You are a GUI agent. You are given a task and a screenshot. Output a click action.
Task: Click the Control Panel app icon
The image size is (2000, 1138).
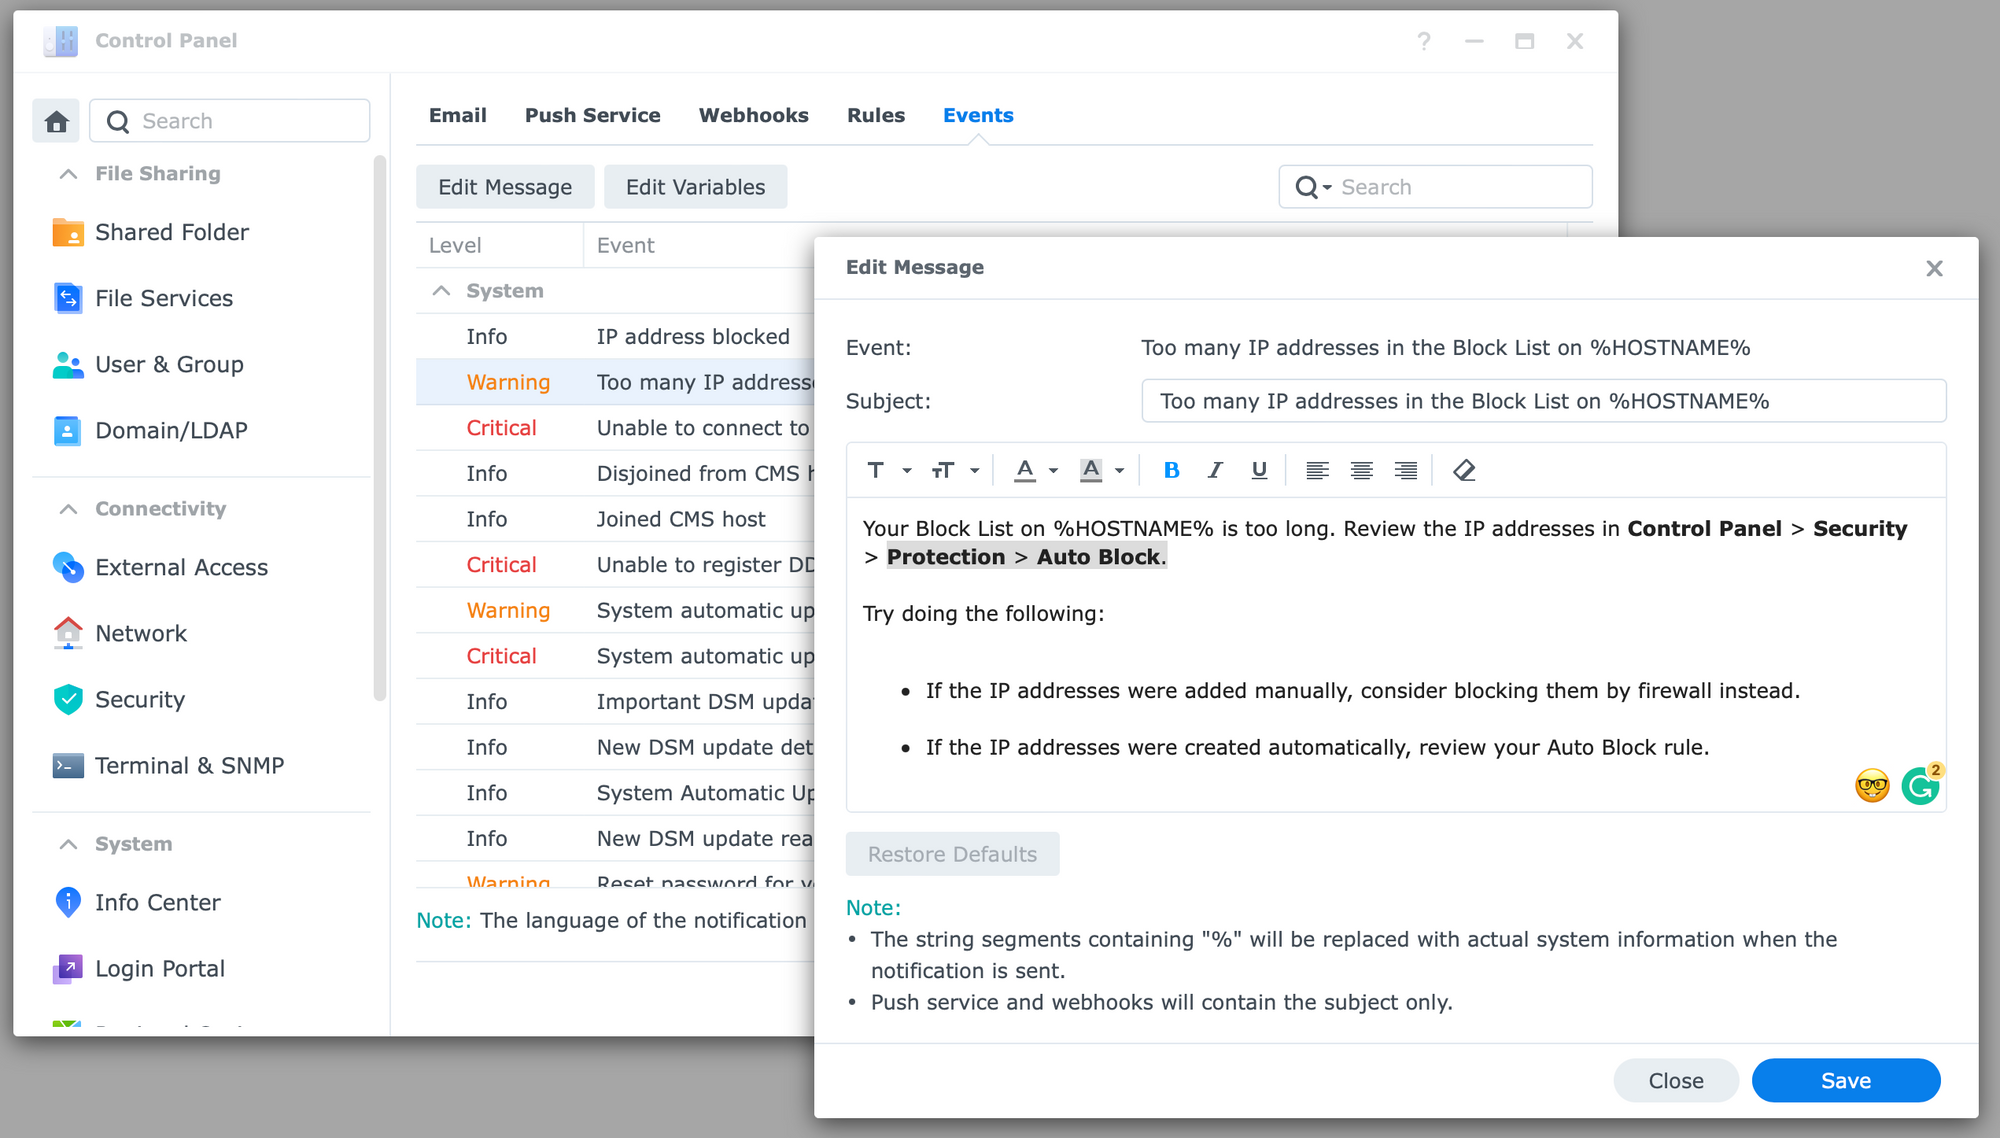[x=61, y=41]
